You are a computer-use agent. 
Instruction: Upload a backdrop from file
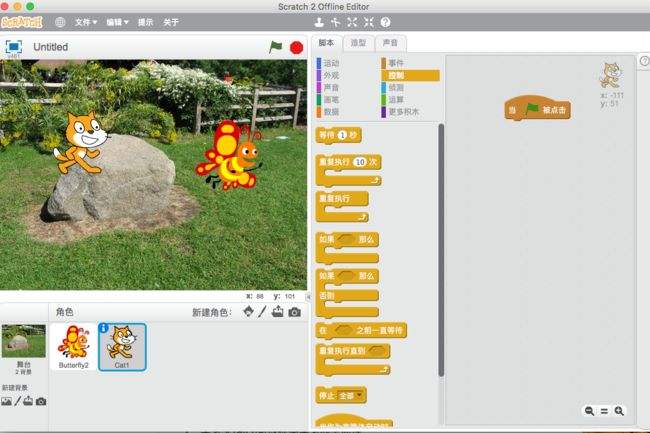click(x=28, y=401)
